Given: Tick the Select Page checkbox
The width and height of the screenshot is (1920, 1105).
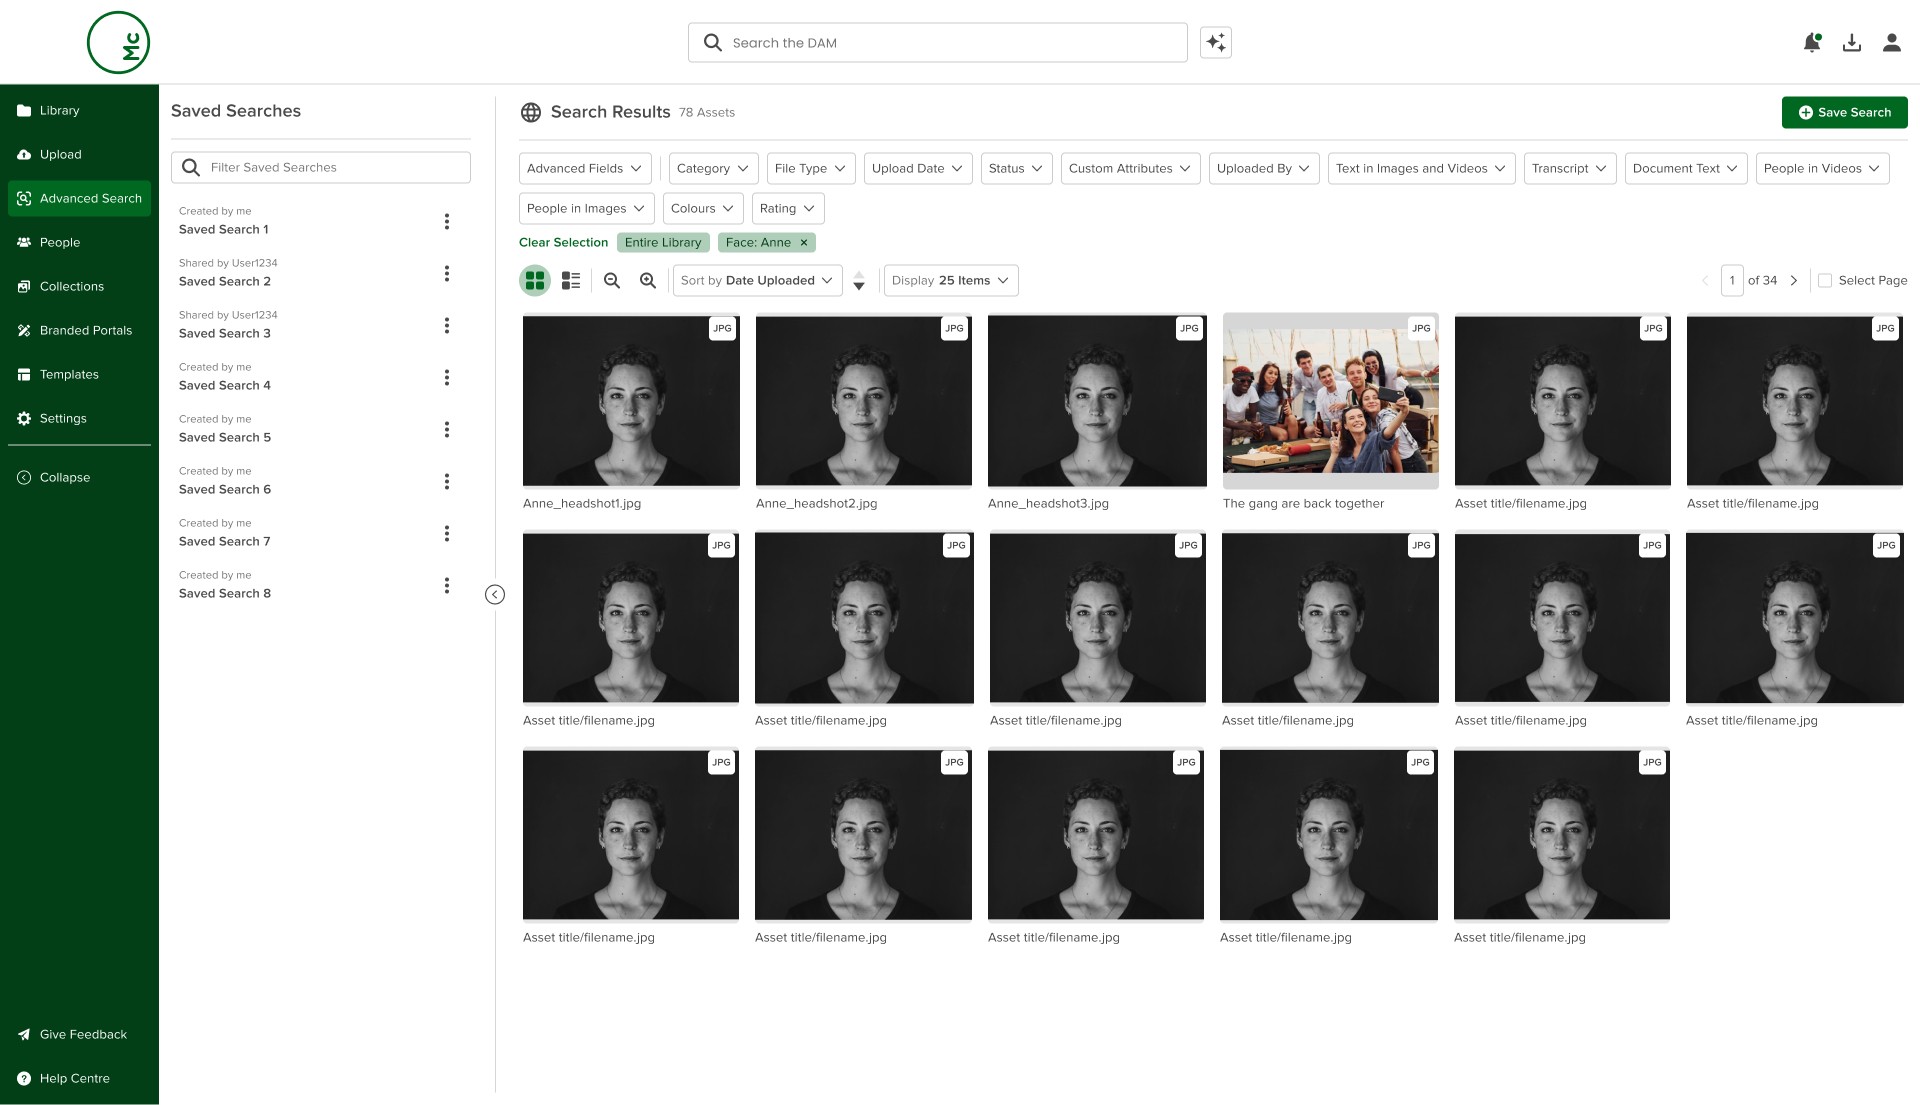Looking at the screenshot, I should coord(1825,281).
